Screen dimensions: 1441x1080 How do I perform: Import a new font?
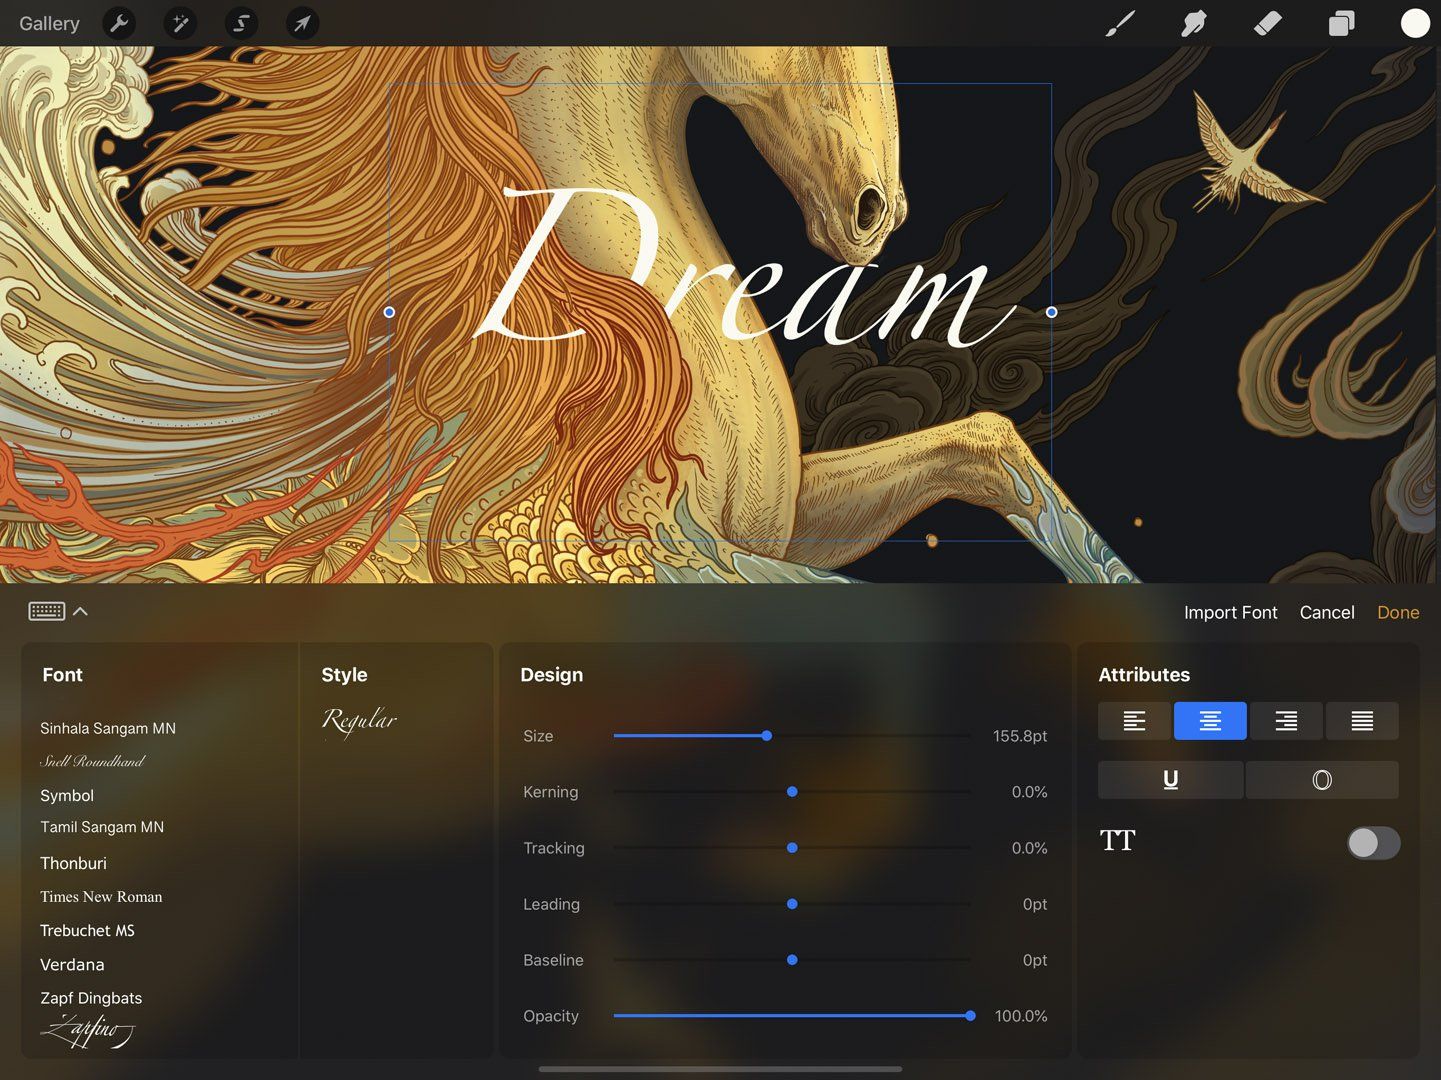1230,612
